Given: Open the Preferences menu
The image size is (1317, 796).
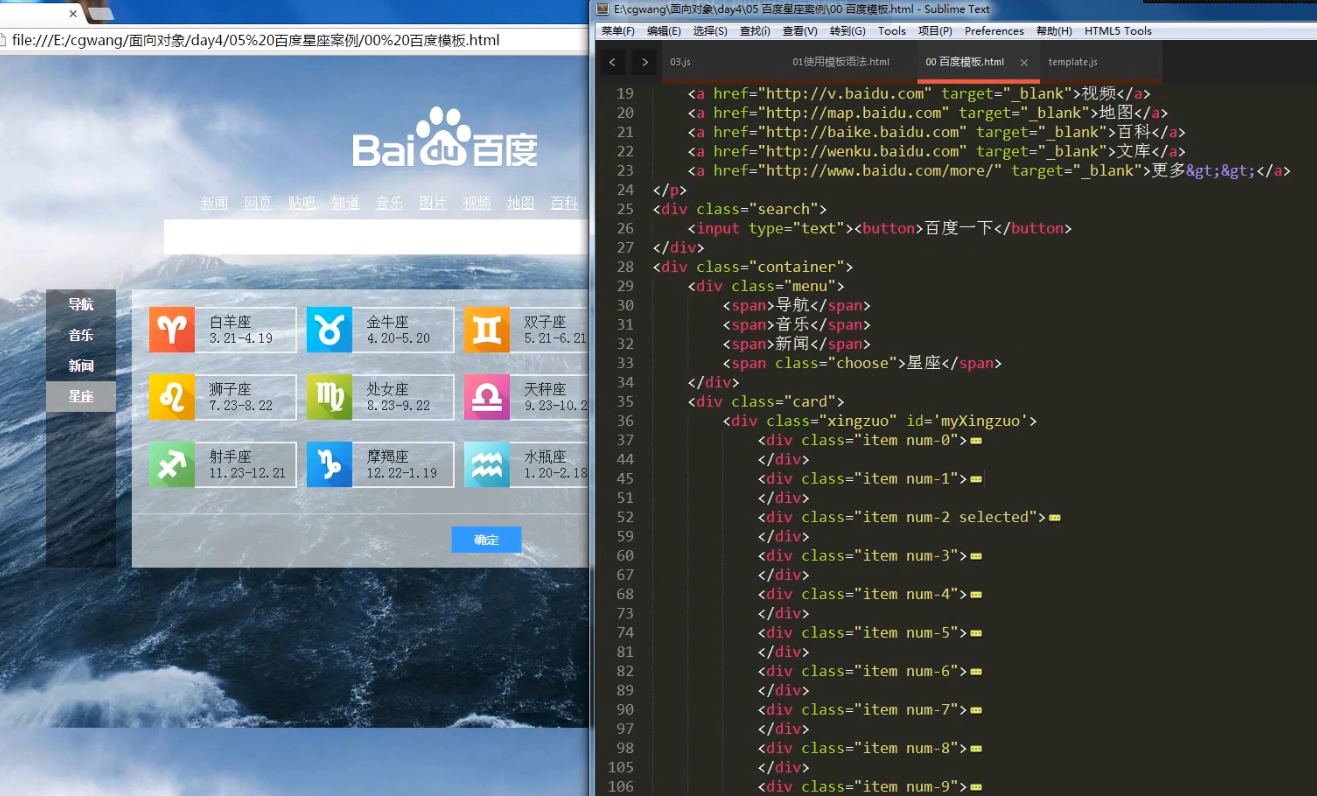Looking at the screenshot, I should click(x=994, y=31).
